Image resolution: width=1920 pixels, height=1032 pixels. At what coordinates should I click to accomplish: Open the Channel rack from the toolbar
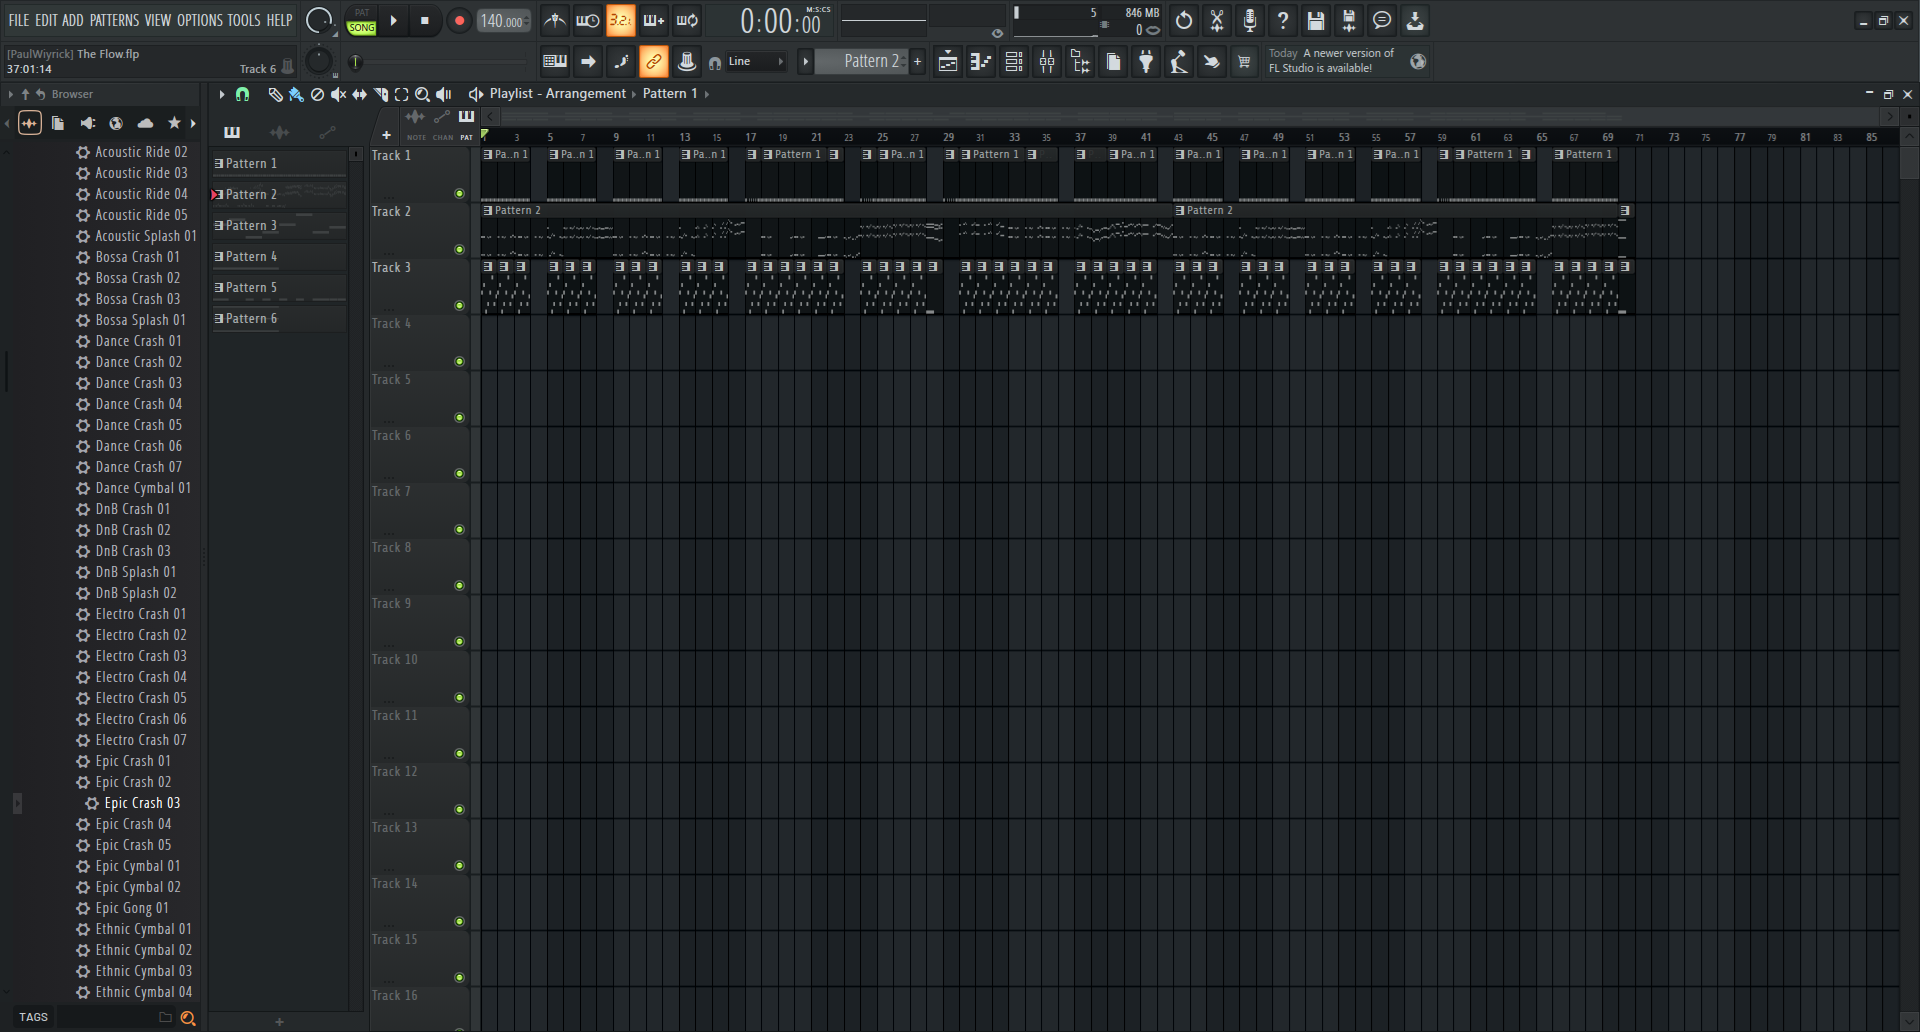(1014, 62)
